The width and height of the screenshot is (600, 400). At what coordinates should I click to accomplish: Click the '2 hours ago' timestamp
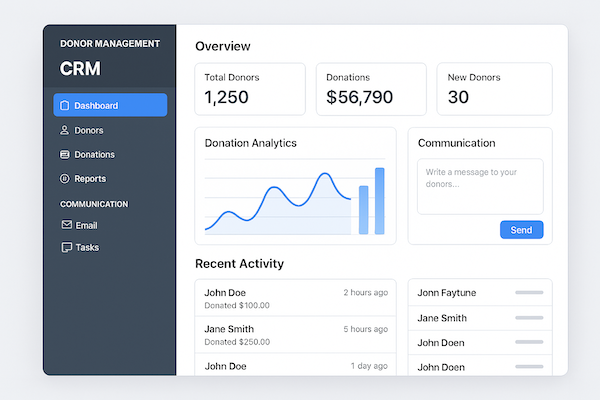[365, 292]
